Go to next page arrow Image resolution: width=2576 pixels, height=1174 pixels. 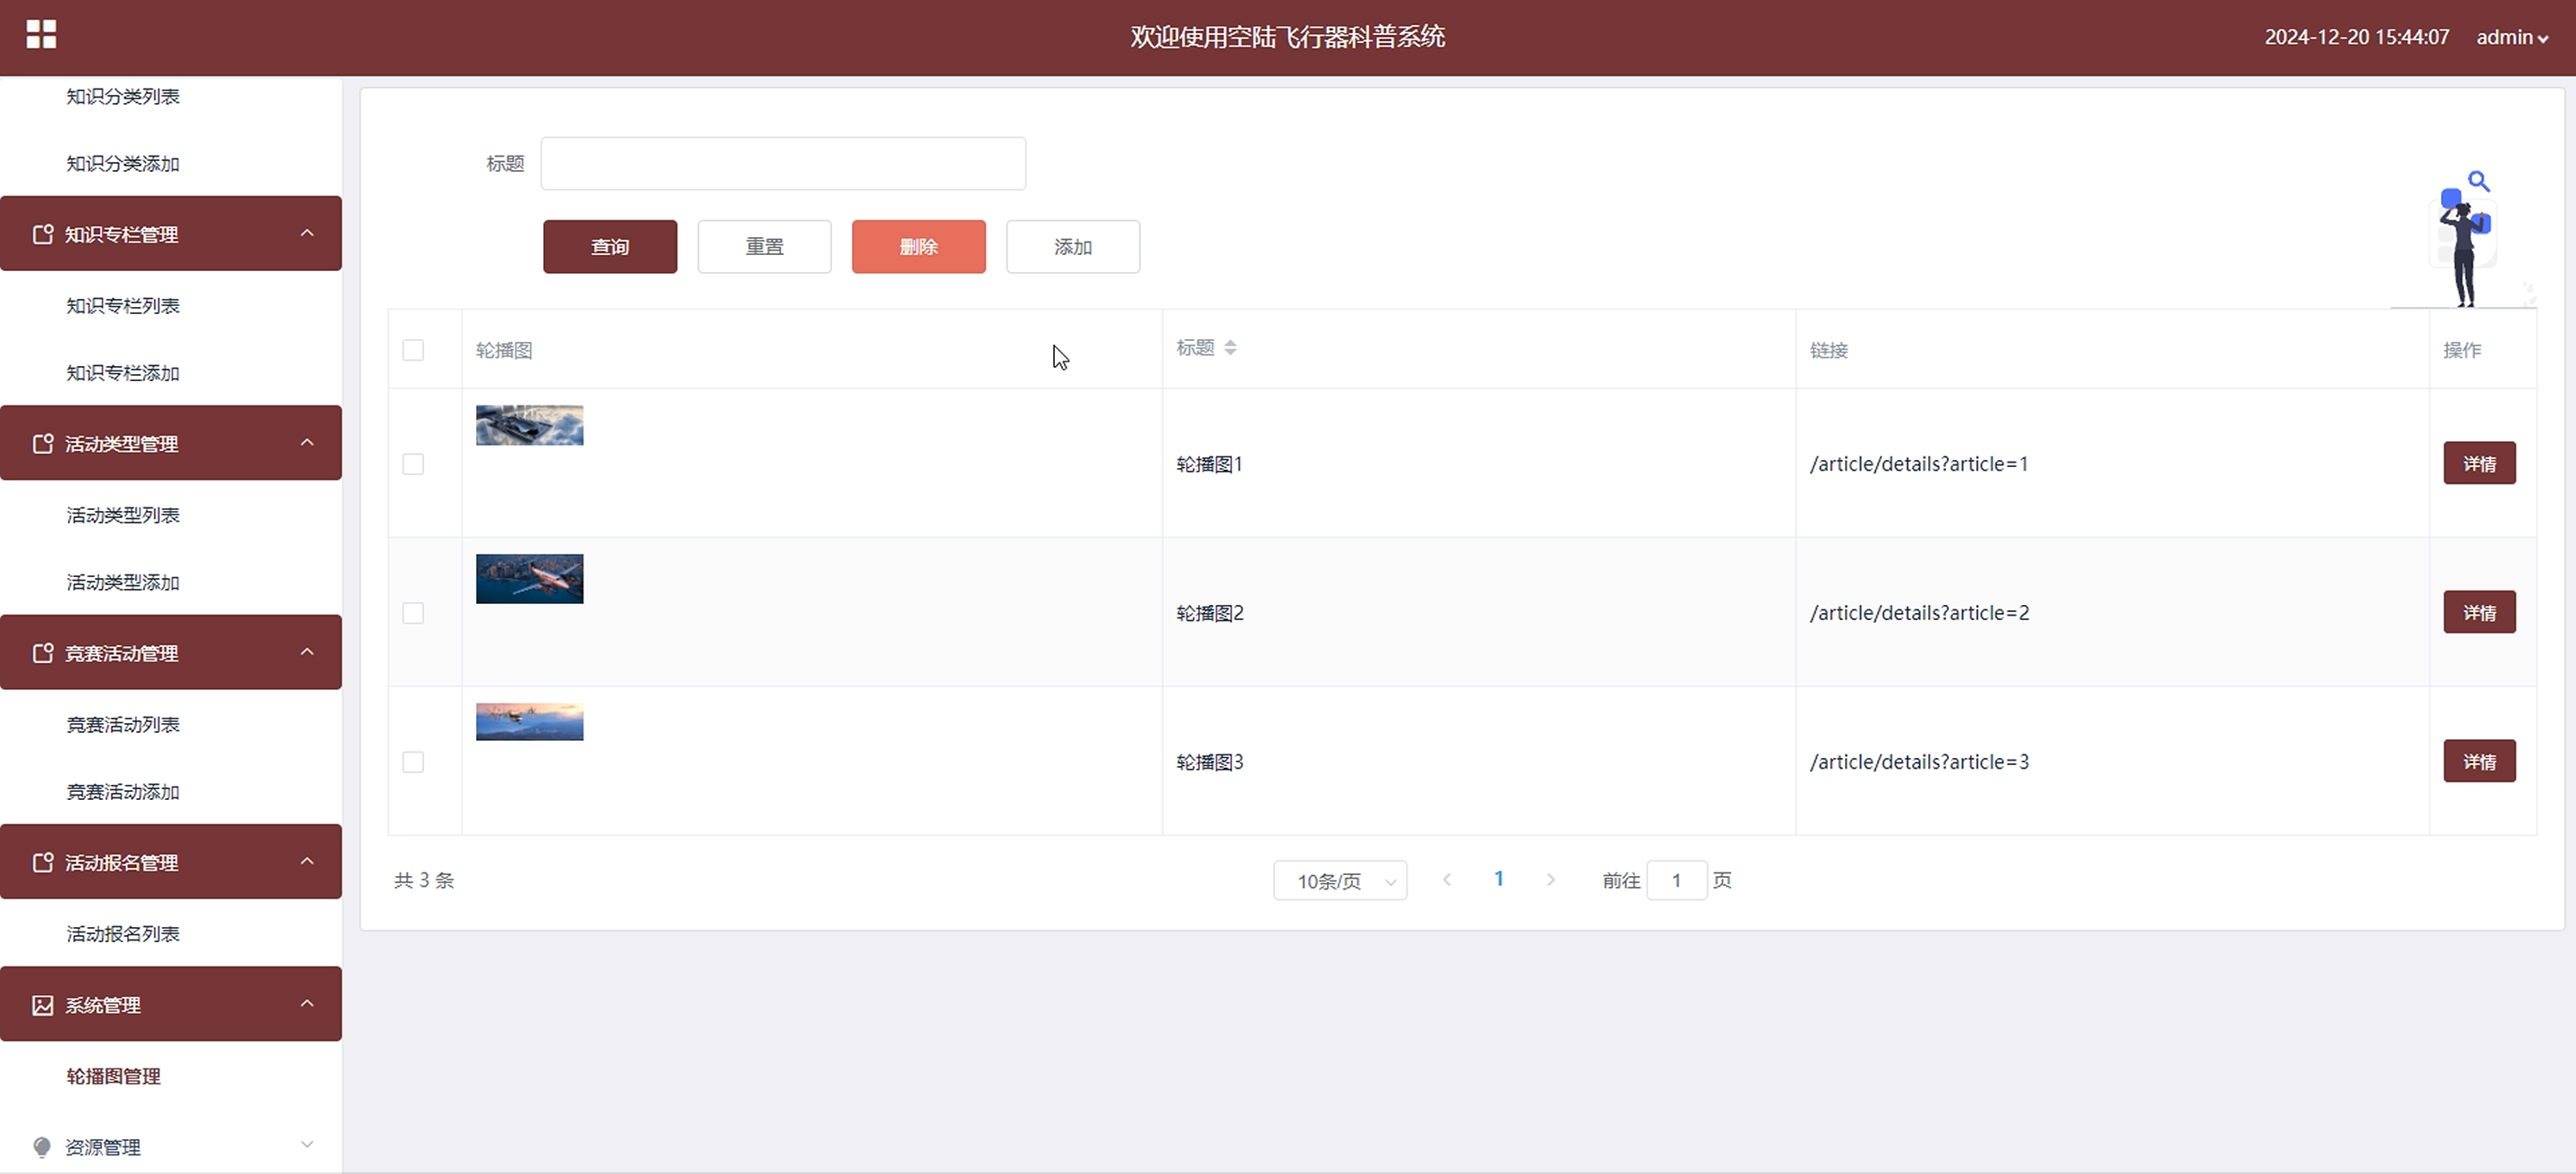pyautogui.click(x=1550, y=880)
